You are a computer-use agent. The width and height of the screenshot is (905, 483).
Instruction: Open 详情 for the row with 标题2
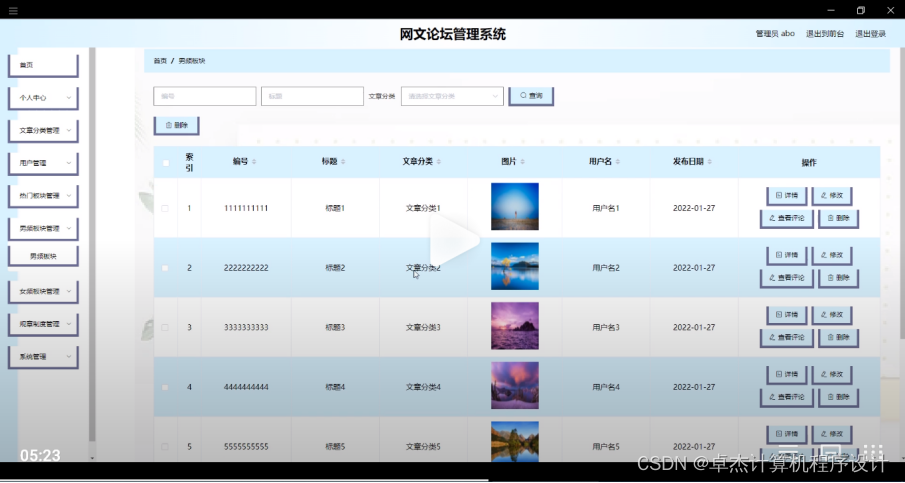point(787,255)
